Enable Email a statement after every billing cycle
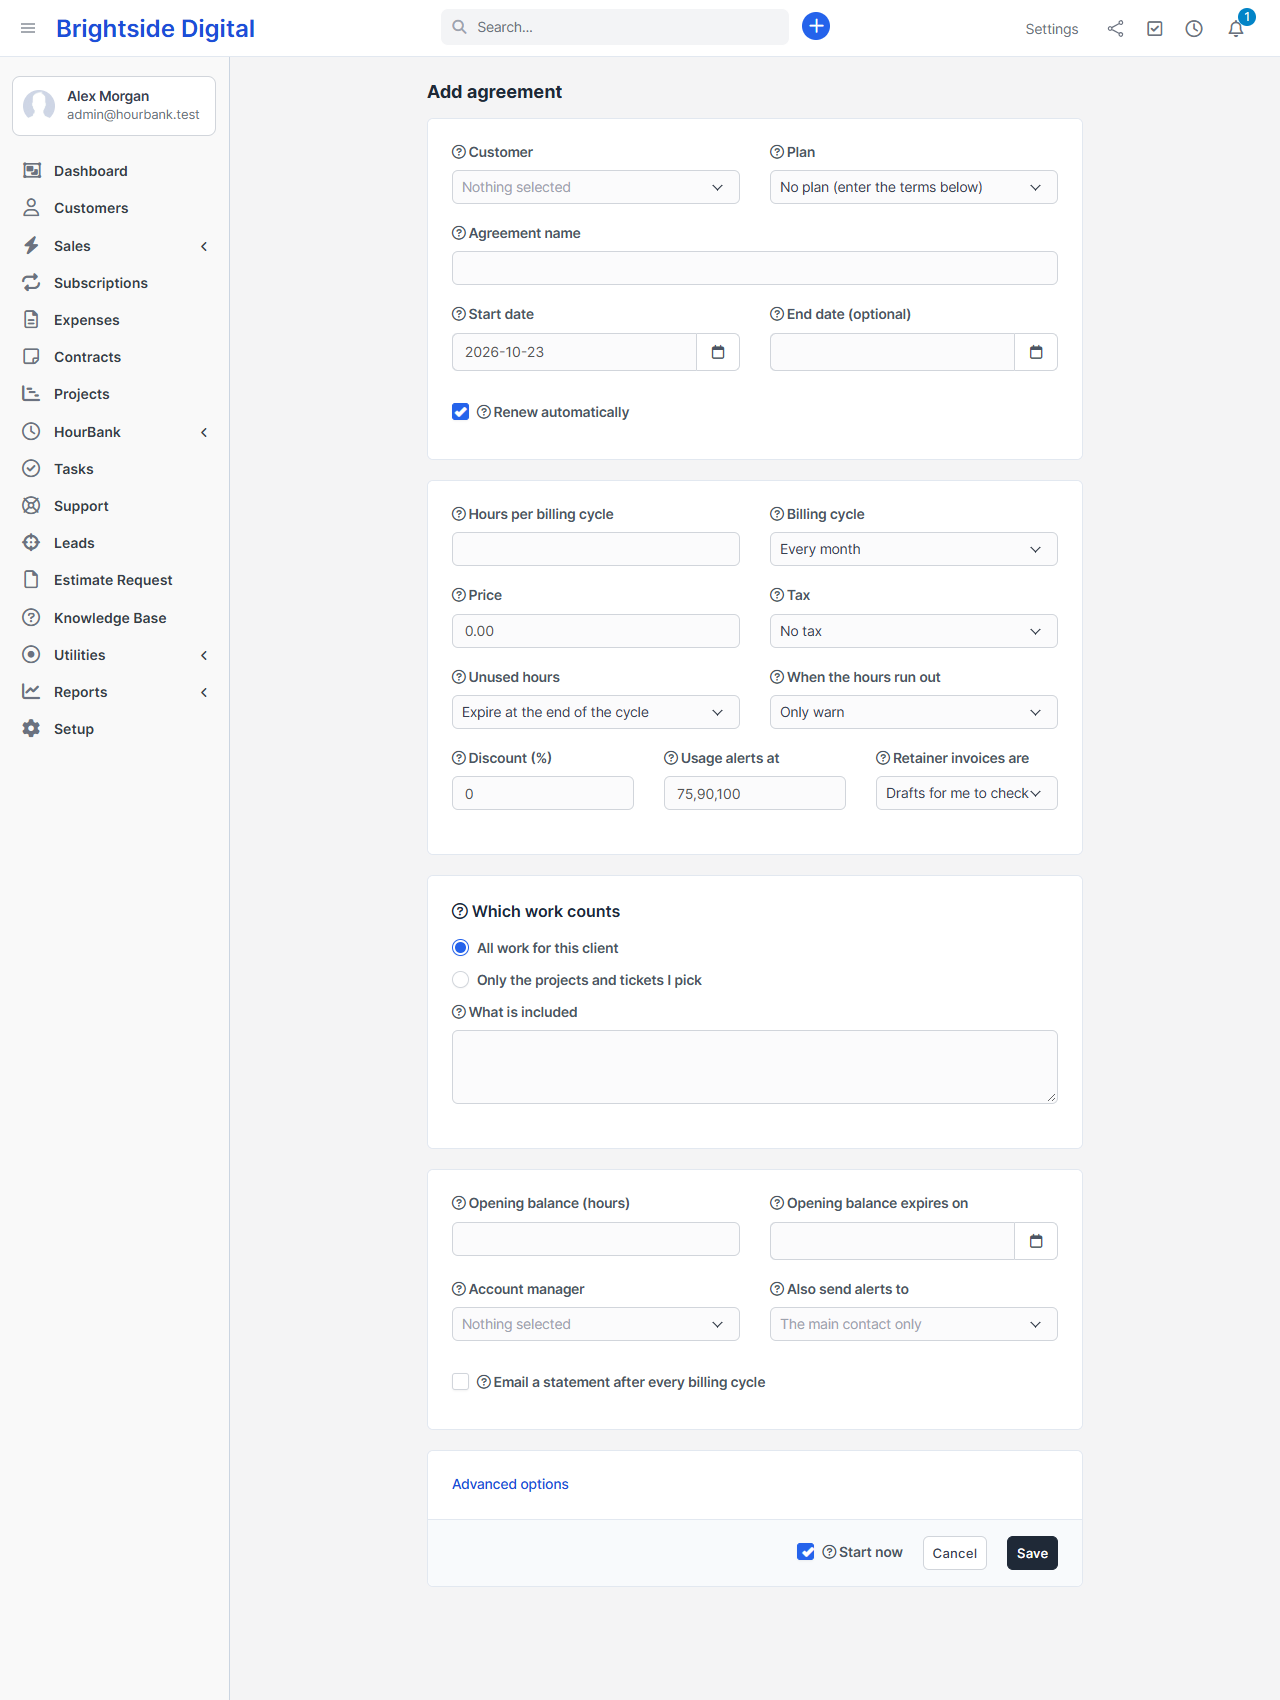 coord(461,1382)
